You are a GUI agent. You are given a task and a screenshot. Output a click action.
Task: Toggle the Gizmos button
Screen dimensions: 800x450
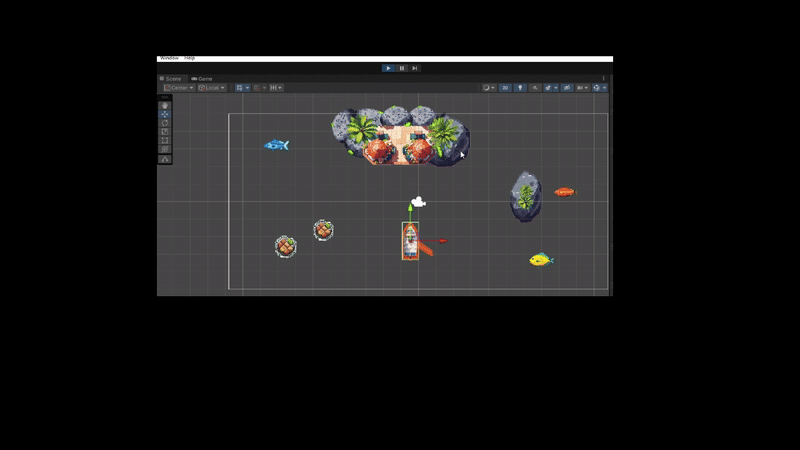click(x=596, y=88)
